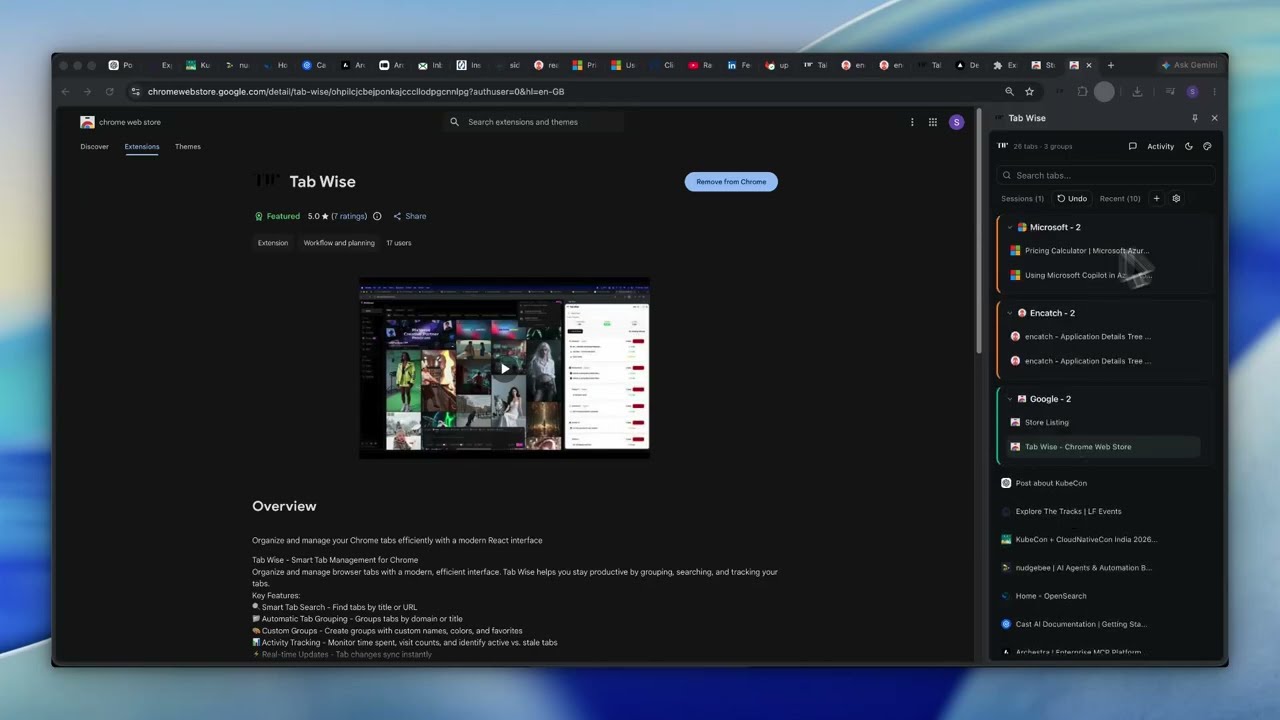Open the Chrome profile S avatar
Screen dimensions: 1280x720
[1192, 92]
